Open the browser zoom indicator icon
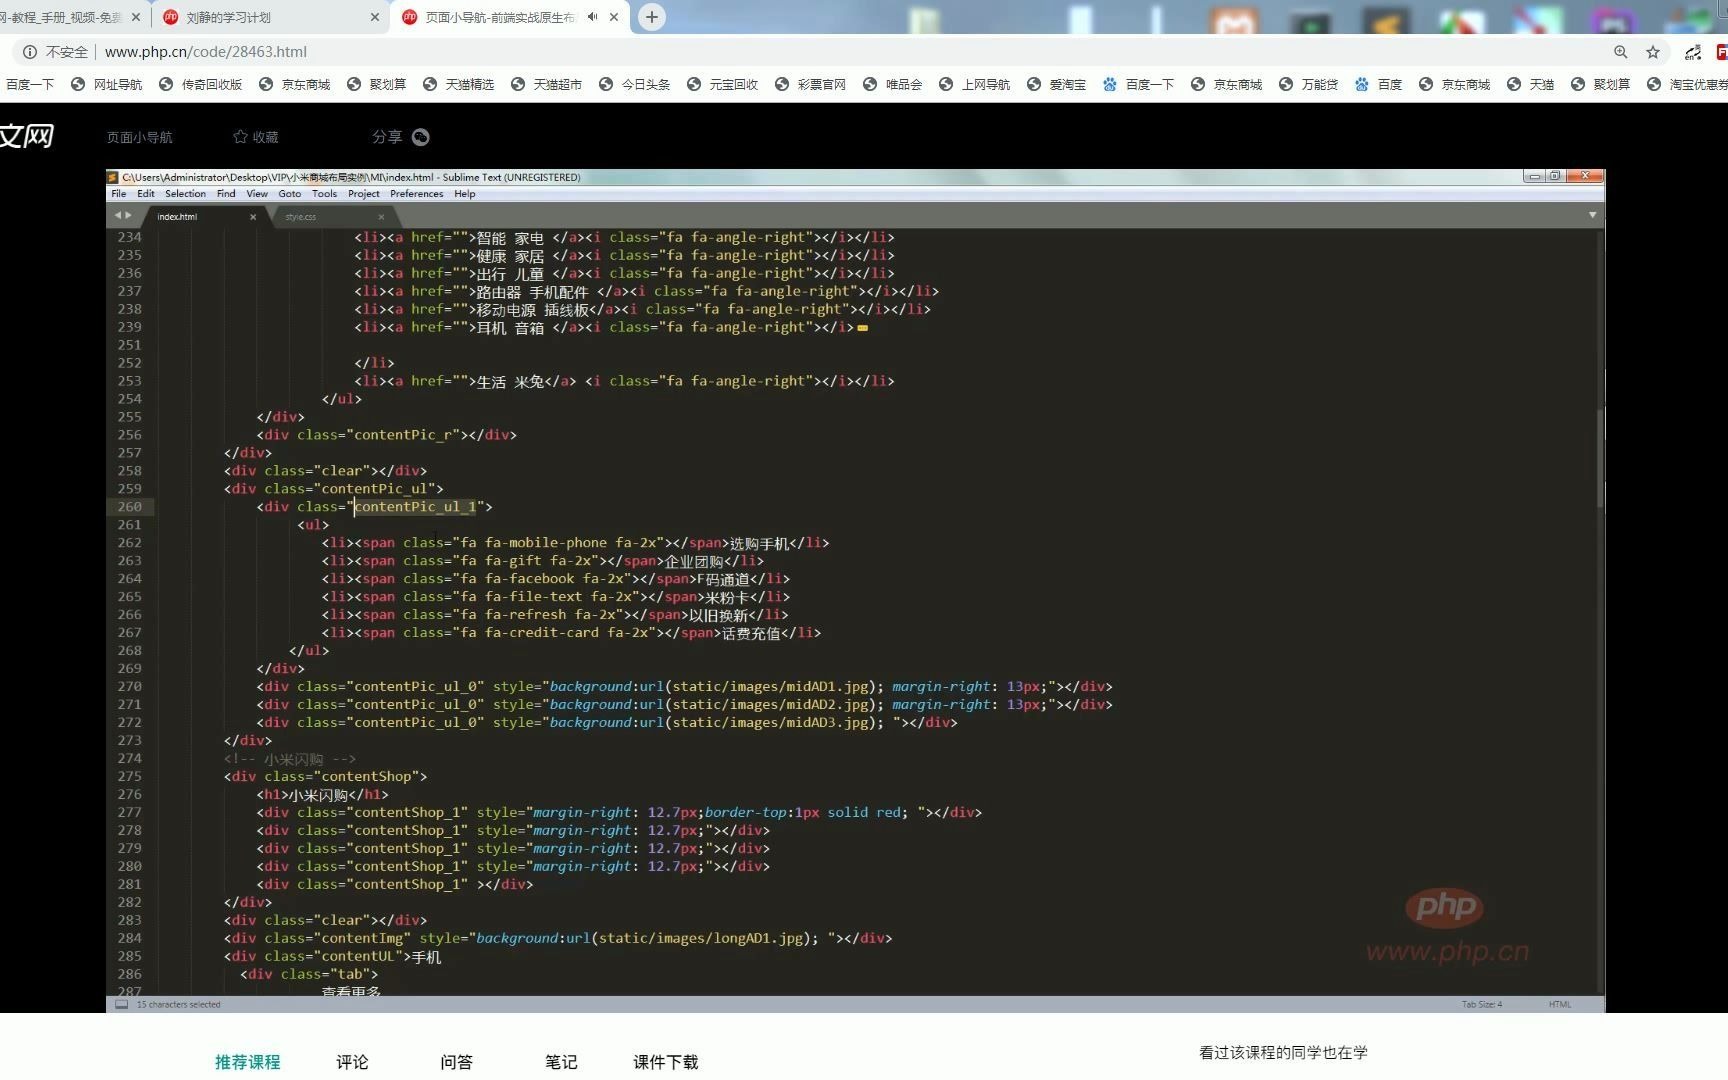1728x1080 pixels. pyautogui.click(x=1620, y=52)
